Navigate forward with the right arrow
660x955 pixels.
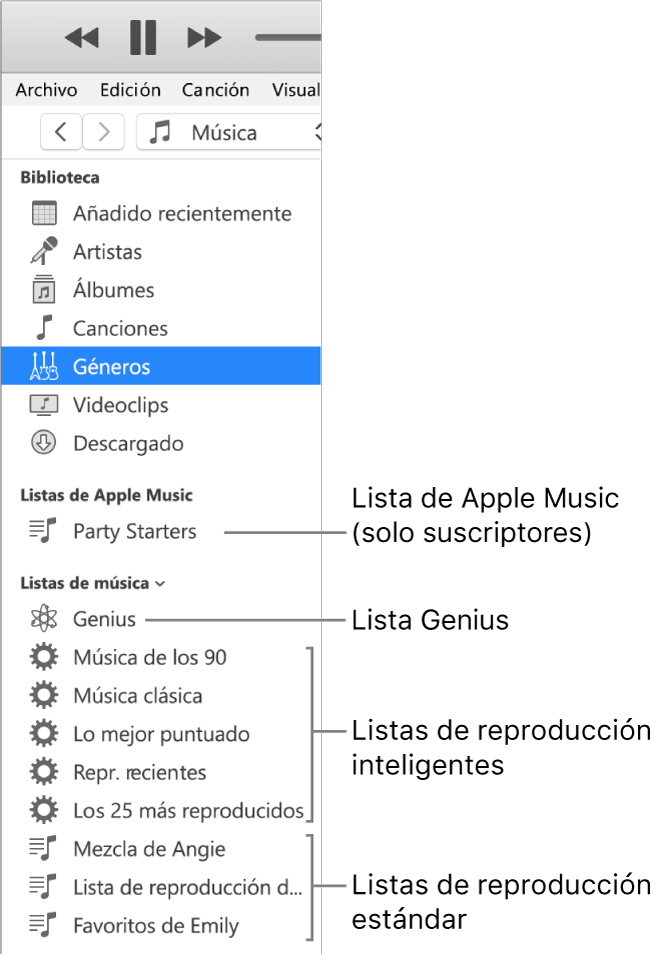pyautogui.click(x=103, y=131)
